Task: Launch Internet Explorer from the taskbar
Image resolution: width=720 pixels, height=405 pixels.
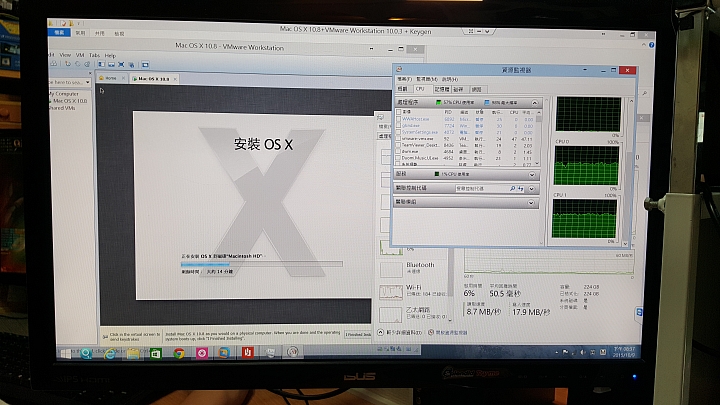Action: [x=110, y=354]
